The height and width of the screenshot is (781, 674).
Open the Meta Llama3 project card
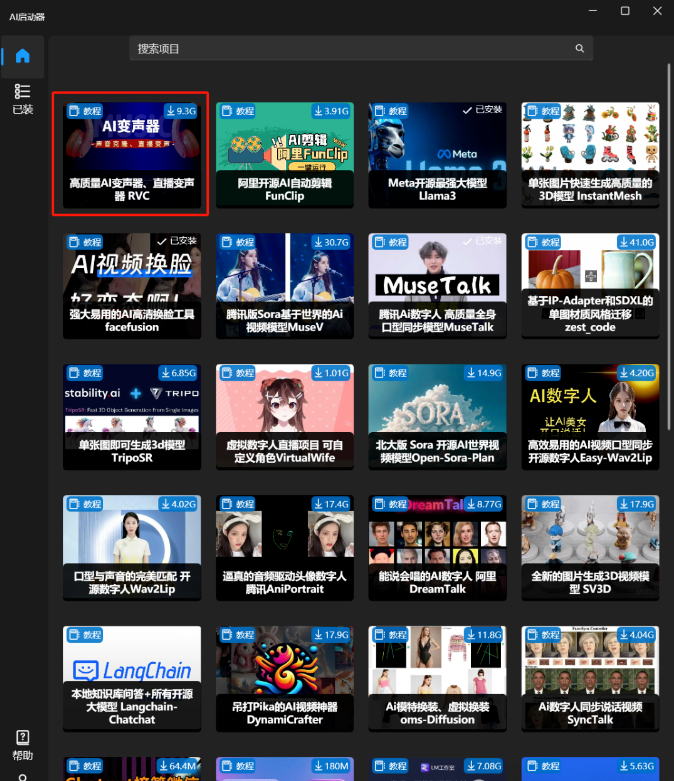437,155
